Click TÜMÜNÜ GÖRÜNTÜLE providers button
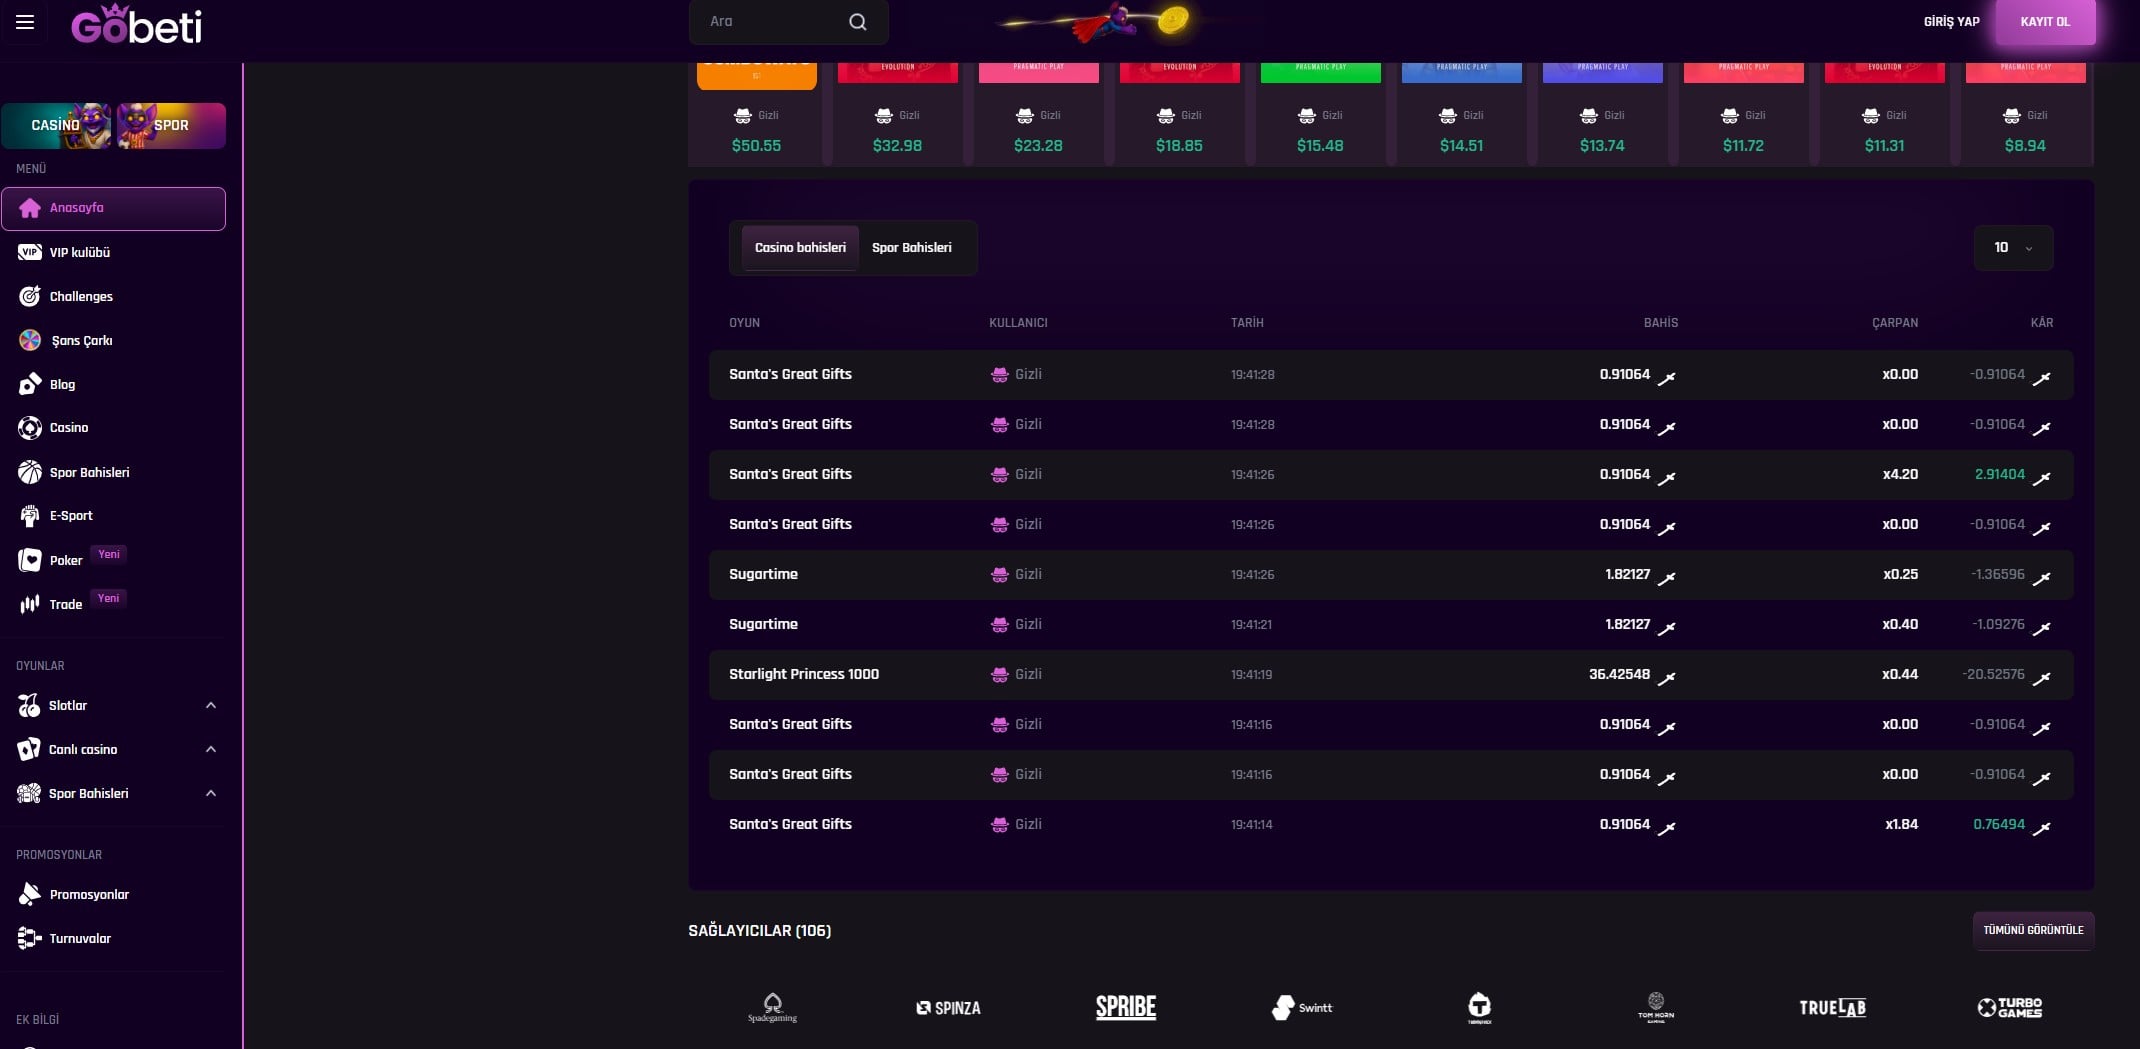The height and width of the screenshot is (1049, 2140). coord(2032,930)
